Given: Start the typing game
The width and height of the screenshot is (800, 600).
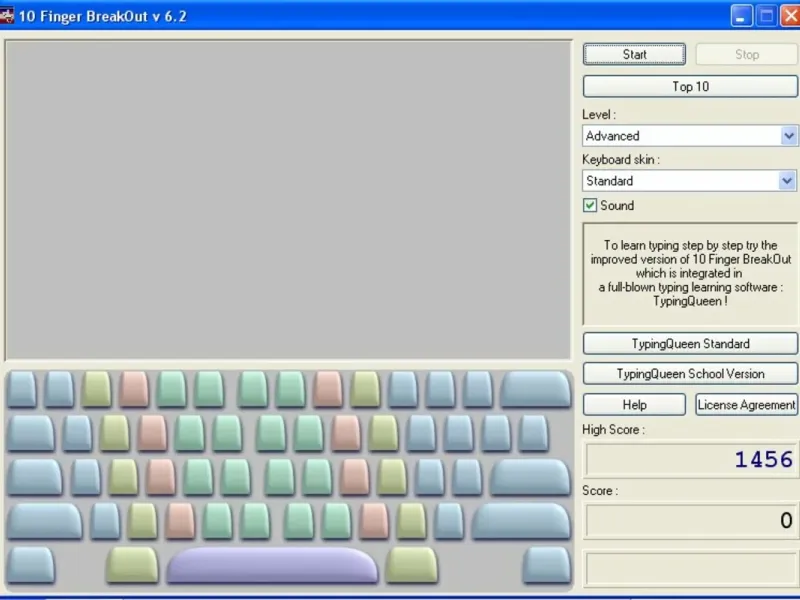Looking at the screenshot, I should click(x=634, y=54).
